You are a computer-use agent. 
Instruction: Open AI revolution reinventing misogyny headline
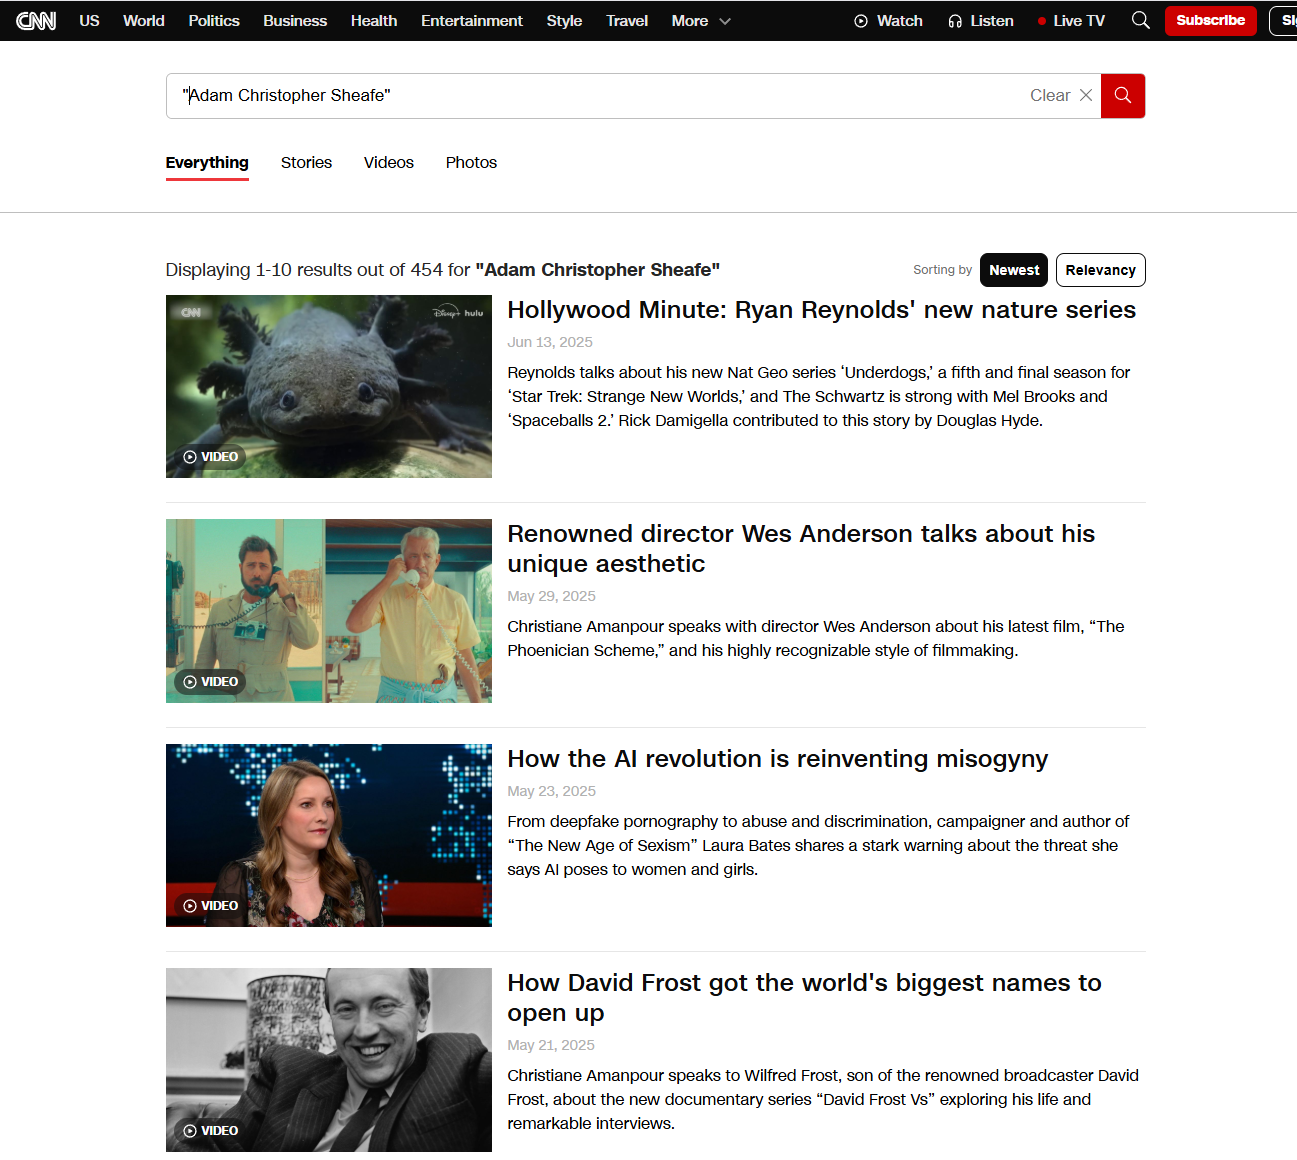coord(777,759)
